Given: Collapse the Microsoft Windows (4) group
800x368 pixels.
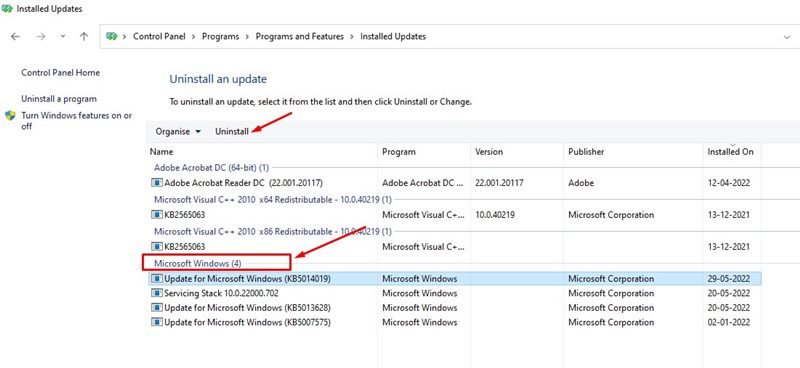Looking at the screenshot, I should [x=197, y=263].
